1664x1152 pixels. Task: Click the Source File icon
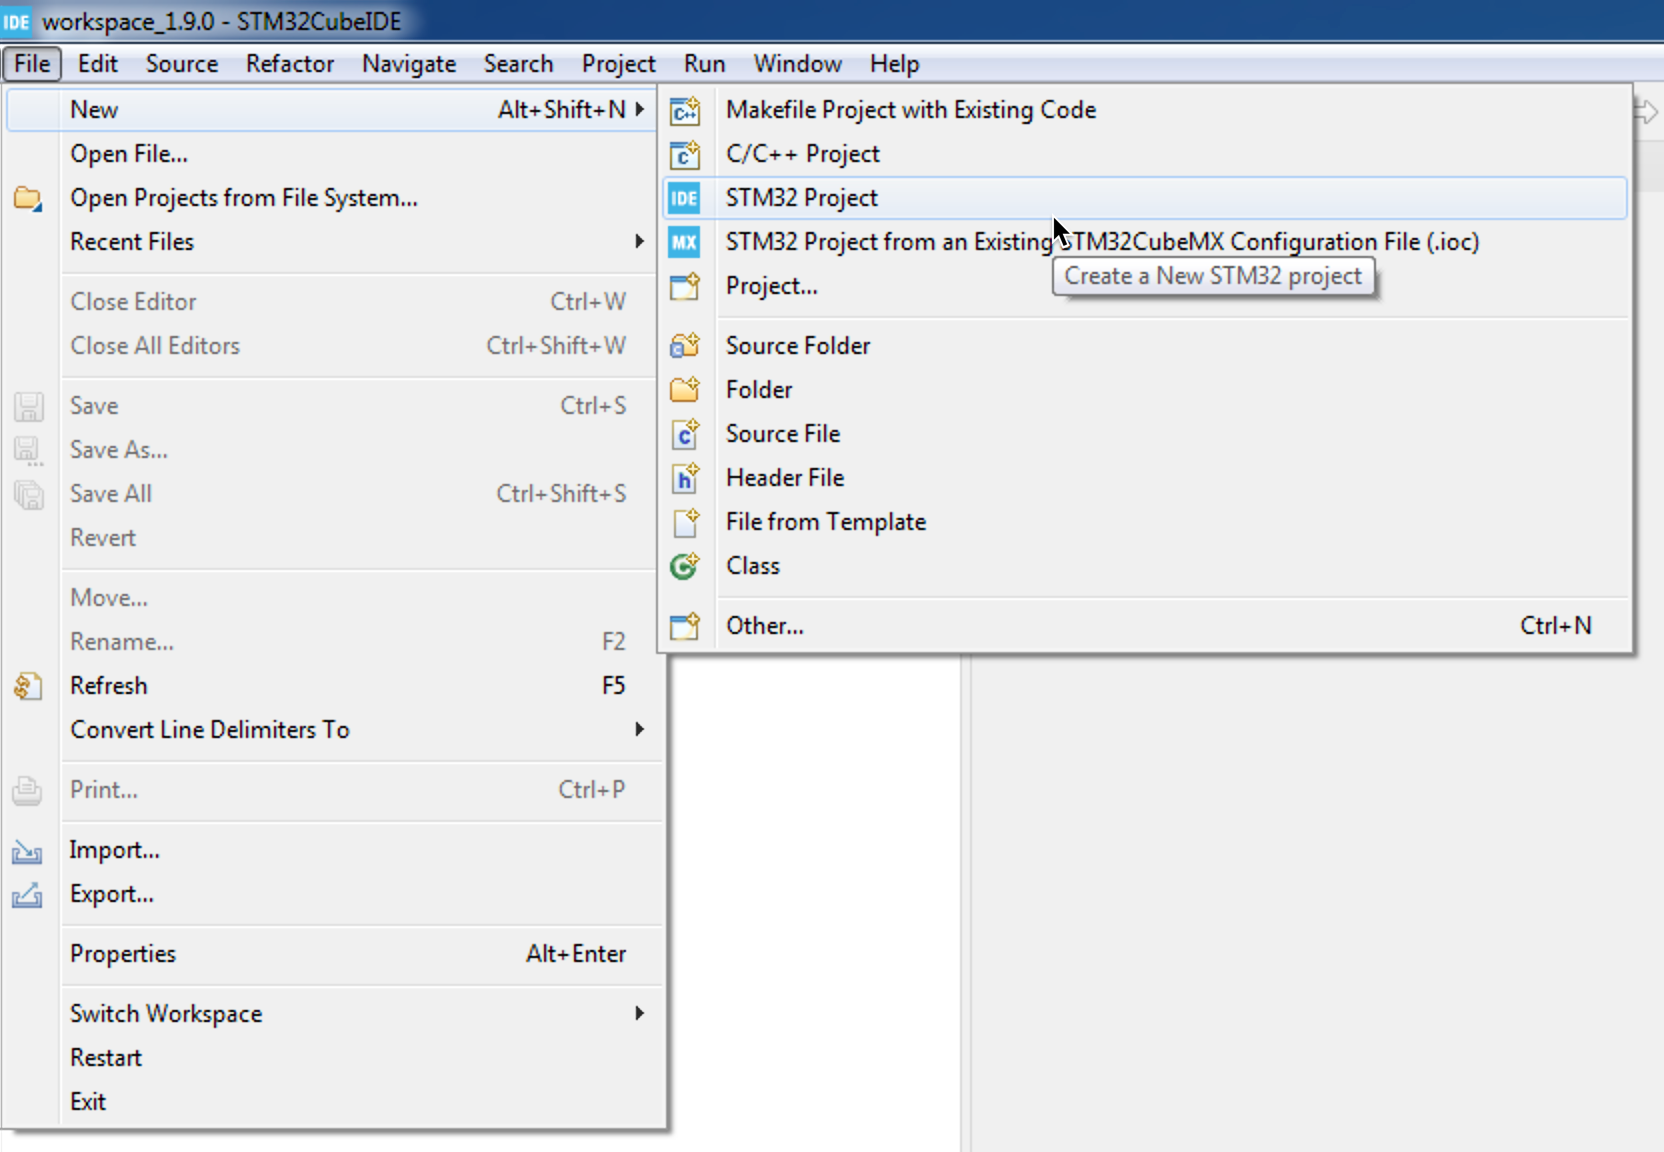[x=684, y=434]
